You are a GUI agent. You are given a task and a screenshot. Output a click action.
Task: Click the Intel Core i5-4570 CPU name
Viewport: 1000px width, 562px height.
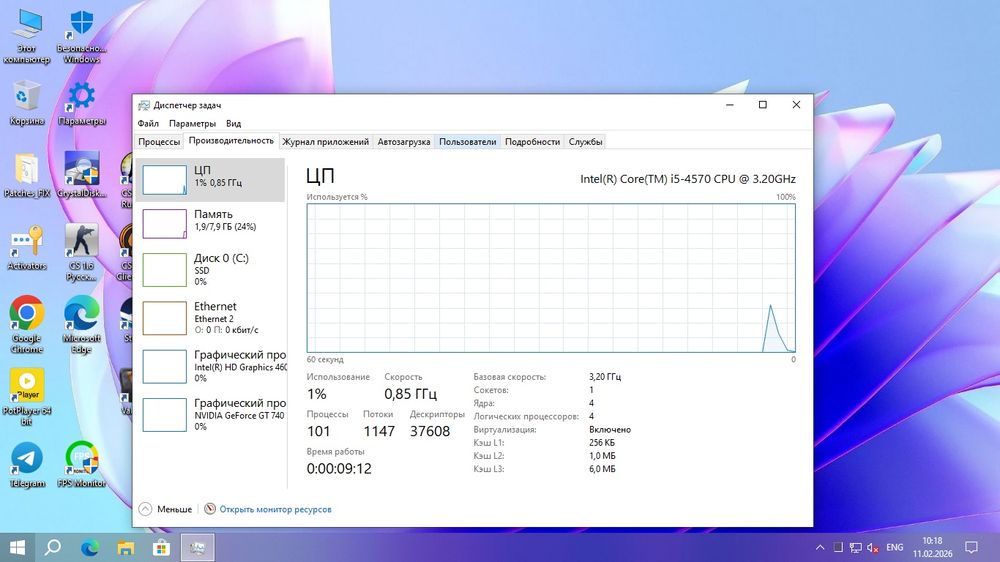pos(688,179)
